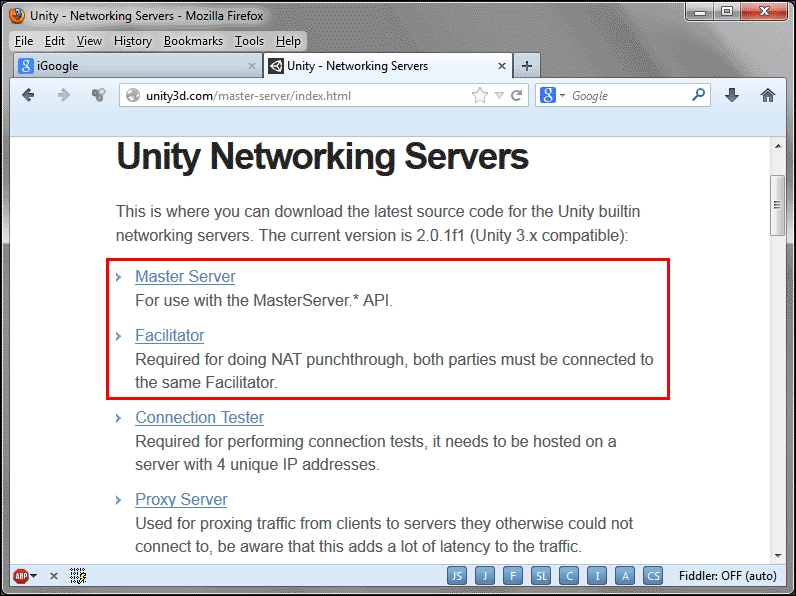Click the Forward navigation arrow
796x596 pixels.
point(63,95)
